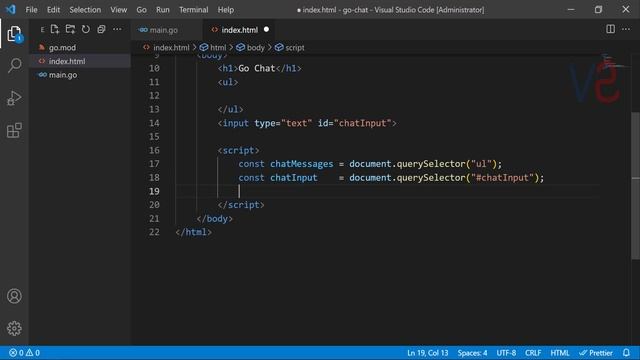The image size is (640, 360).
Task: Click the New File icon in explorer
Action: [x=55, y=29]
